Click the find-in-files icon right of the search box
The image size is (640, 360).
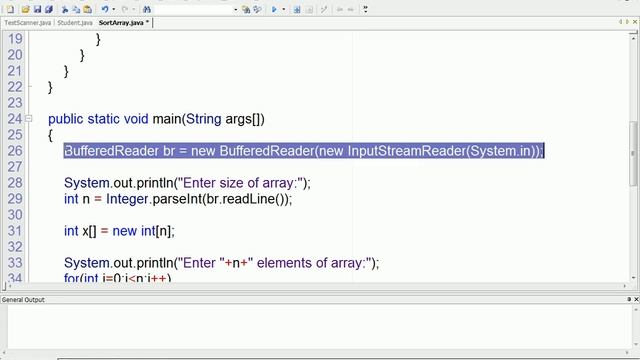[x=246, y=9]
